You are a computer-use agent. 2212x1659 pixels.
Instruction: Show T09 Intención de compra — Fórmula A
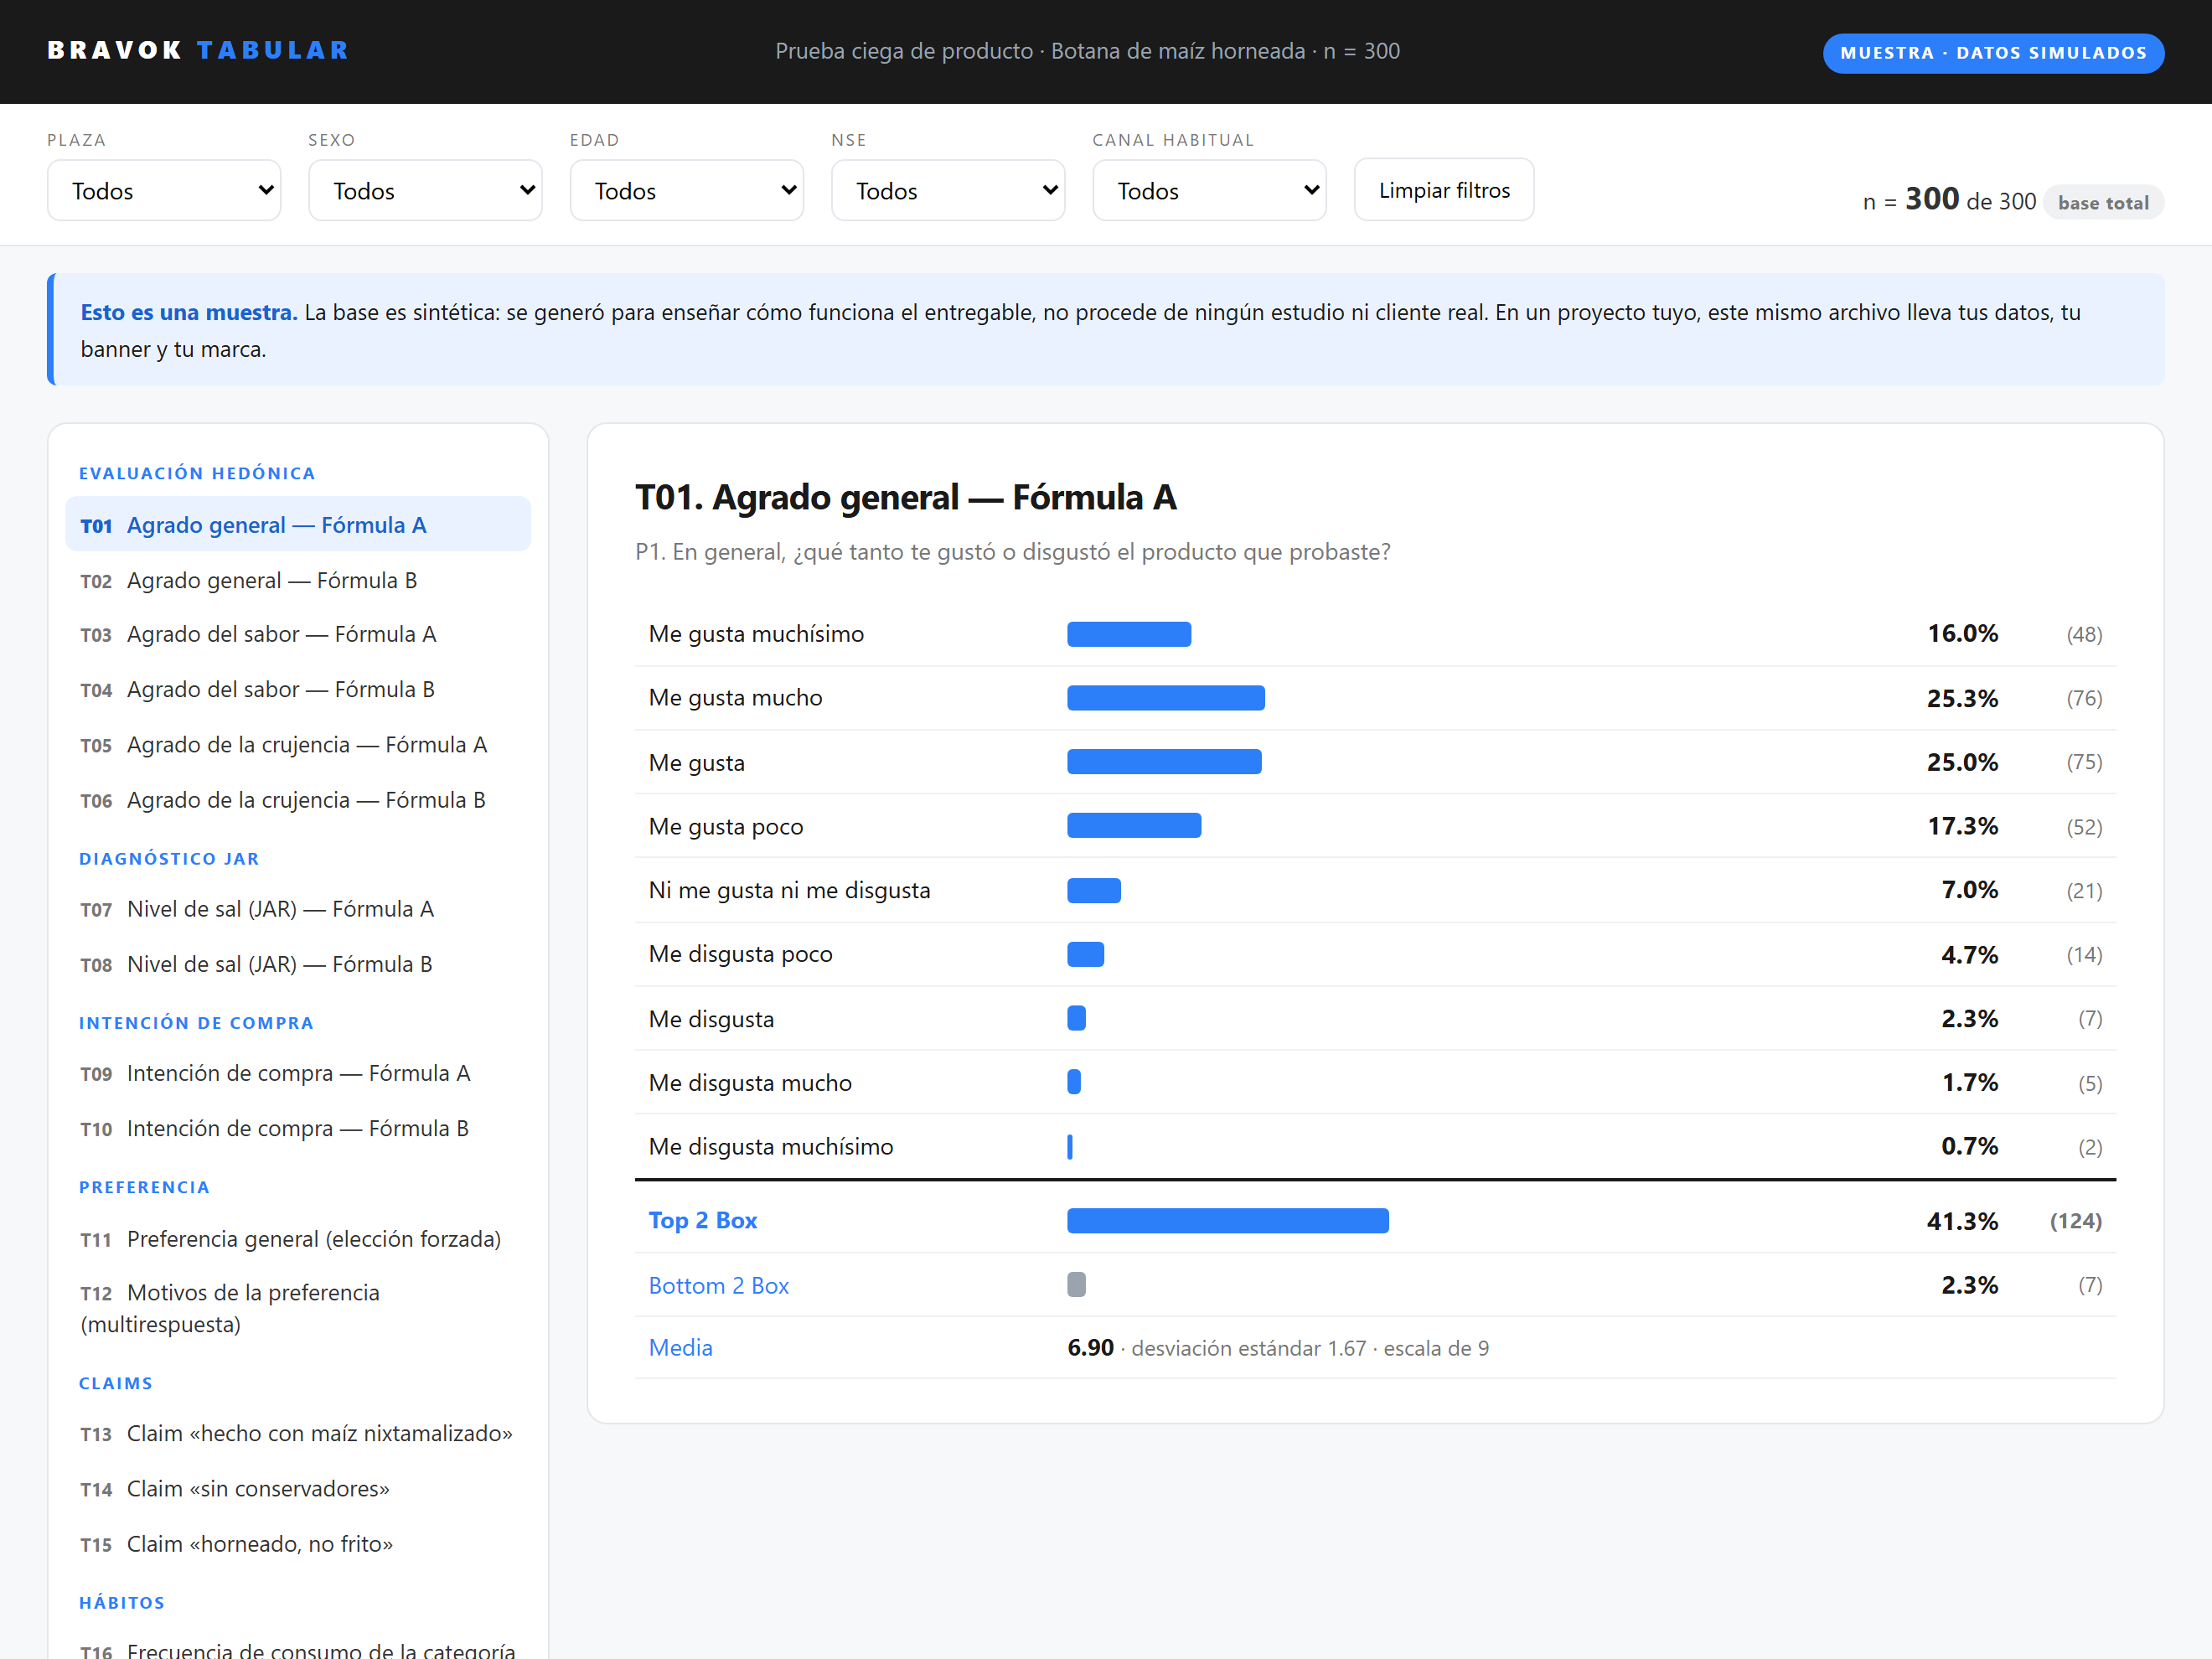coord(298,1073)
